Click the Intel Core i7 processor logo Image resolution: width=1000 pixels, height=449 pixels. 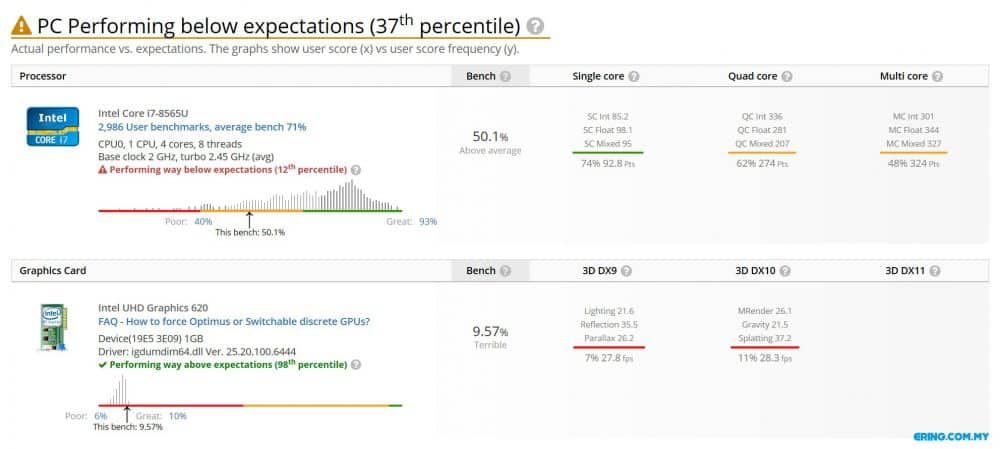click(x=53, y=126)
